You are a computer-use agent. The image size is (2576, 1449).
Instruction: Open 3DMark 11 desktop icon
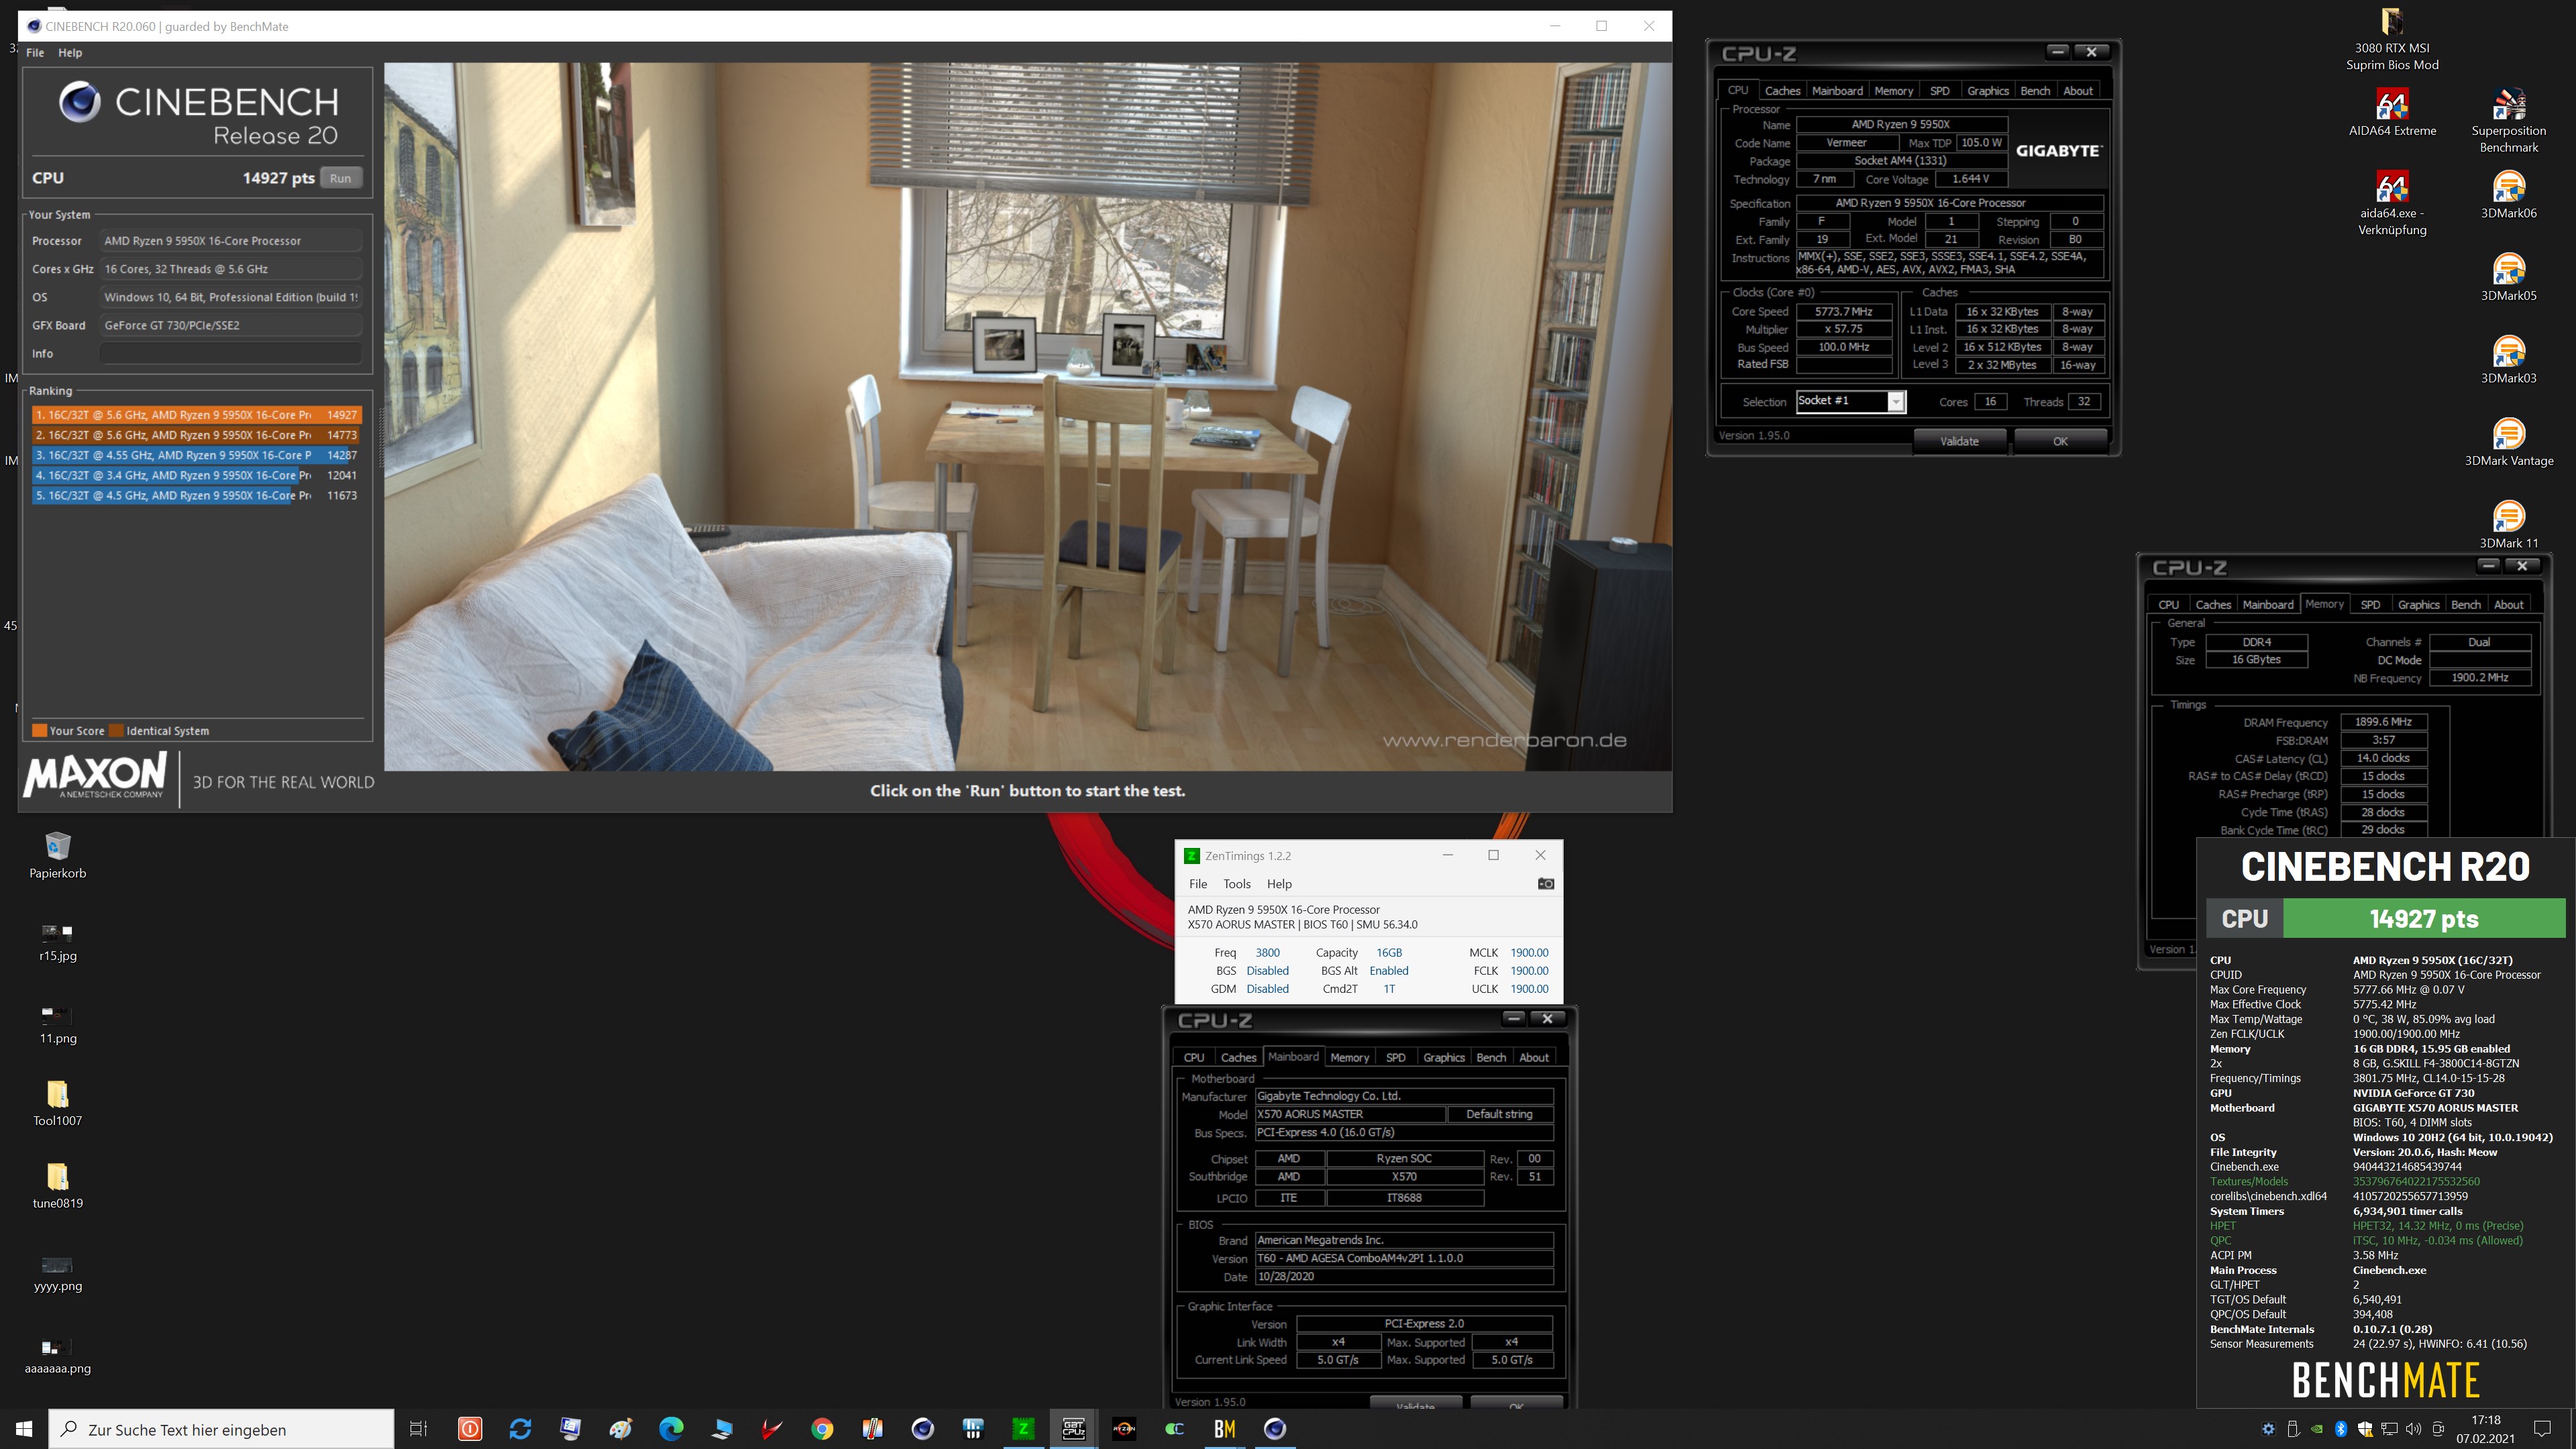(x=2508, y=525)
